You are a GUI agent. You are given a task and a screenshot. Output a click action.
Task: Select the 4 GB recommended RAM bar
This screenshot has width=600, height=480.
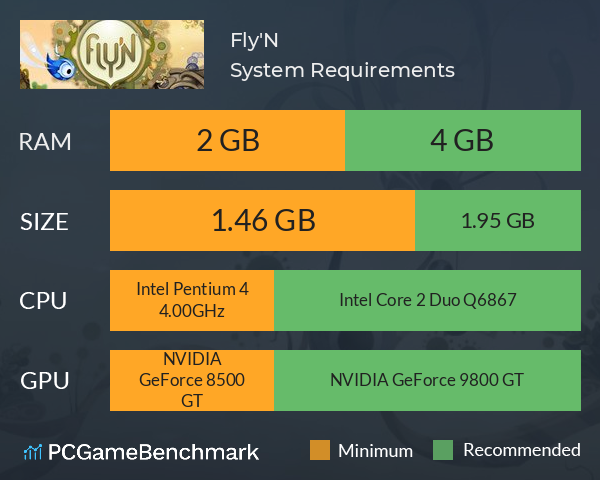[463, 140]
